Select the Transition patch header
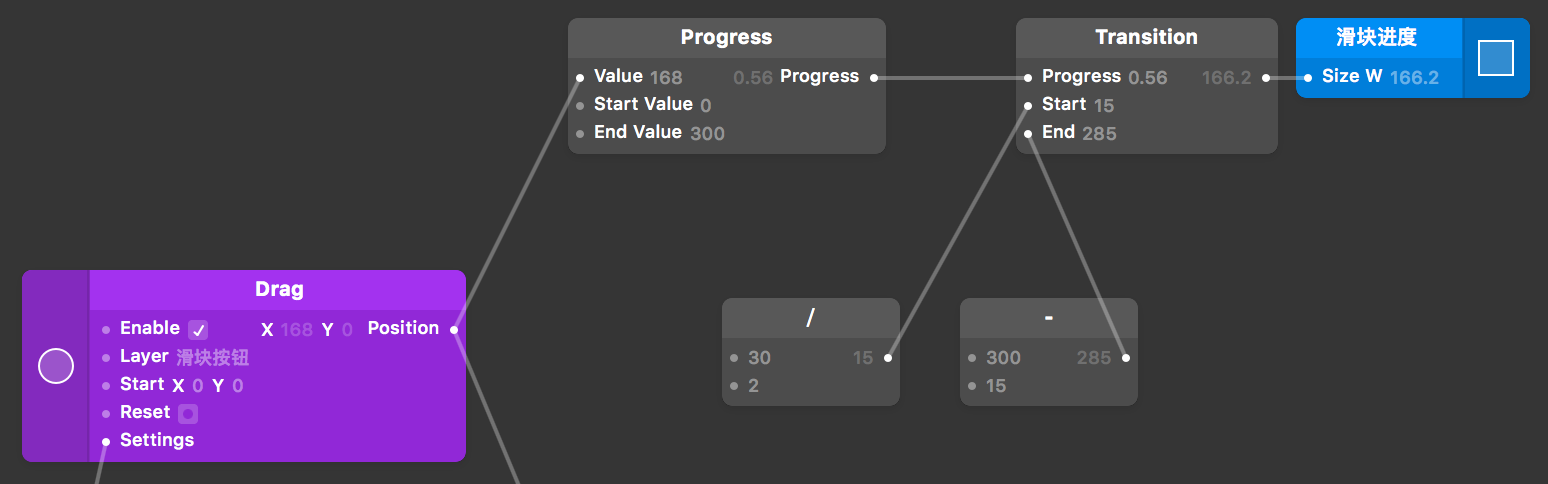The image size is (1548, 484). [x=1146, y=37]
